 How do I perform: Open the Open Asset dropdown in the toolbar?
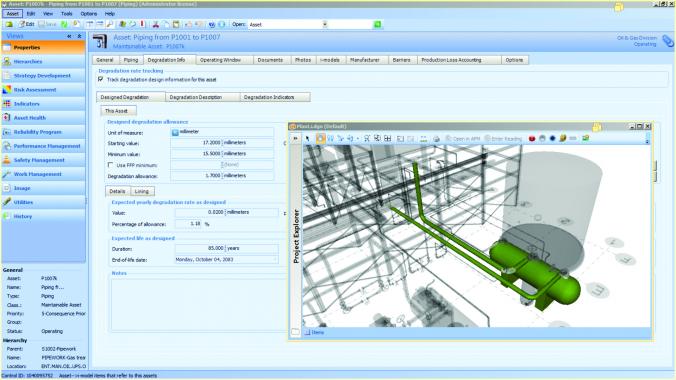pyautogui.click(x=325, y=25)
